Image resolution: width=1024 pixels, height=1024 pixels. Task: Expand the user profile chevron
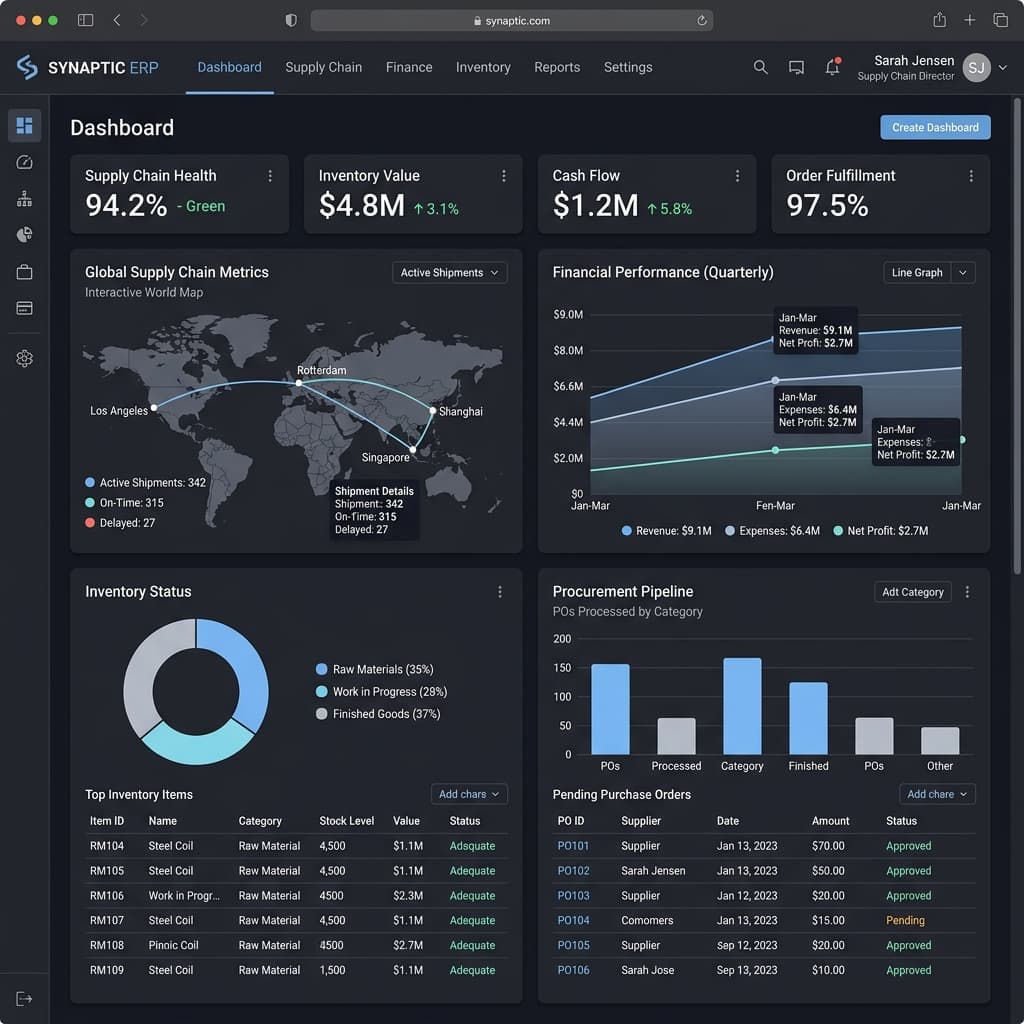[1002, 67]
